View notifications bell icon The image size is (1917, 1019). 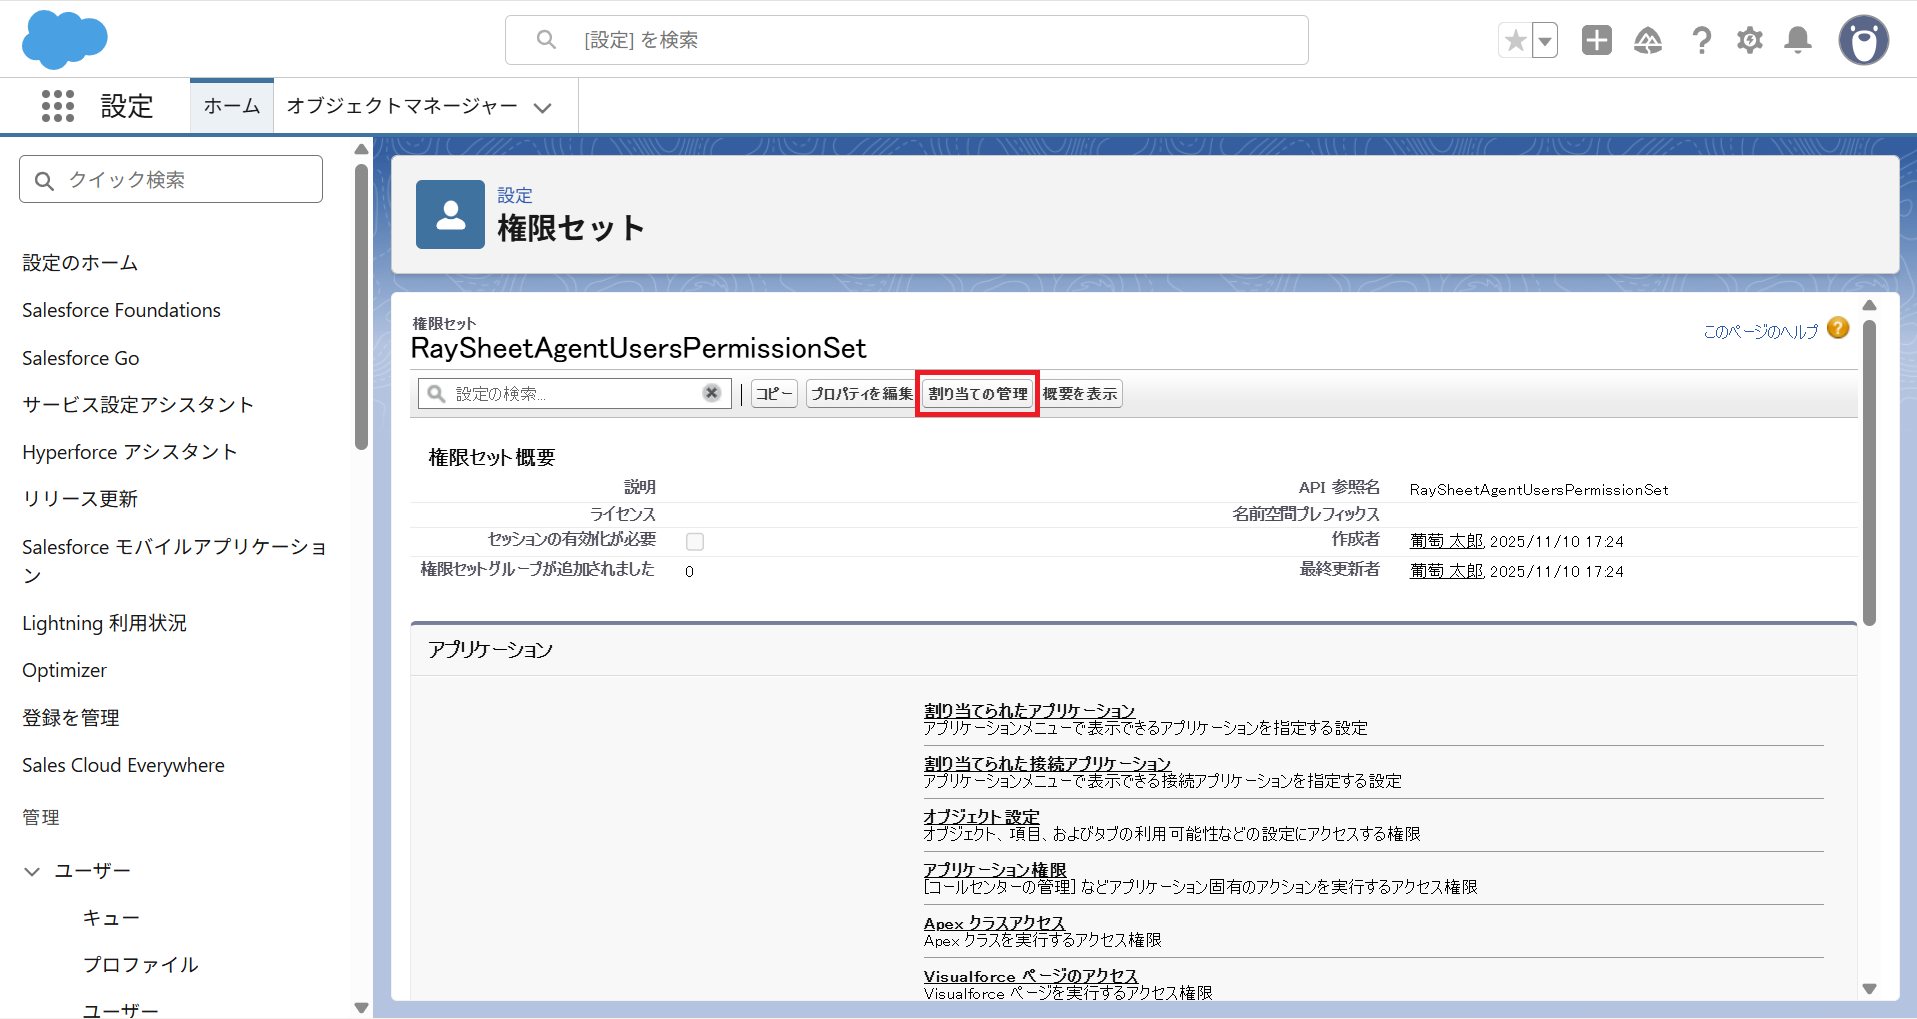point(1798,41)
